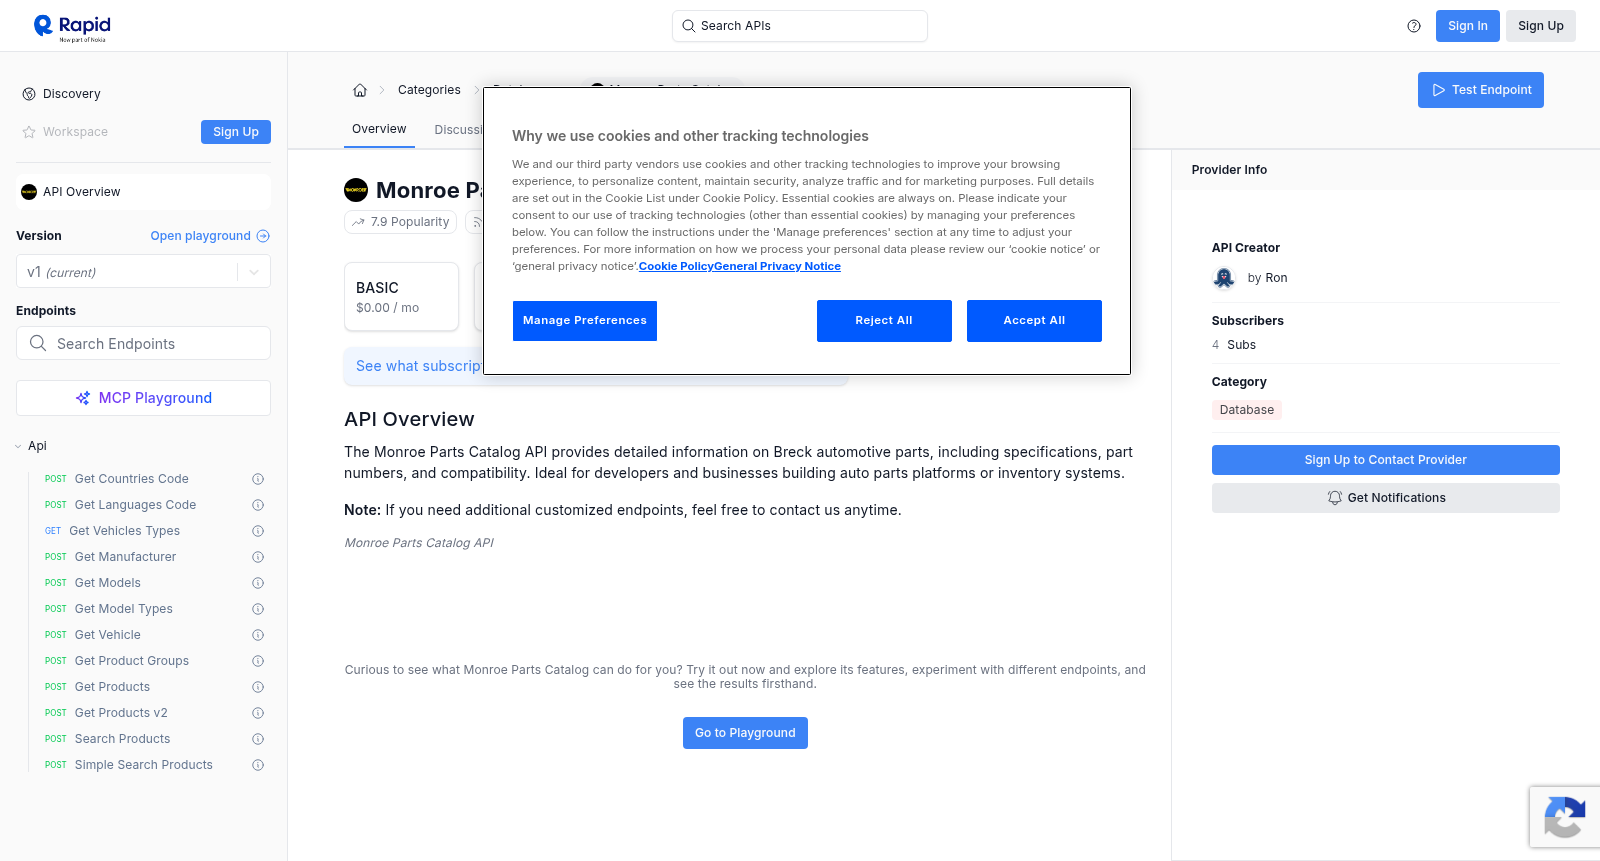Click Sign Up in top header
Image resolution: width=1600 pixels, height=861 pixels.
pyautogui.click(x=1541, y=26)
